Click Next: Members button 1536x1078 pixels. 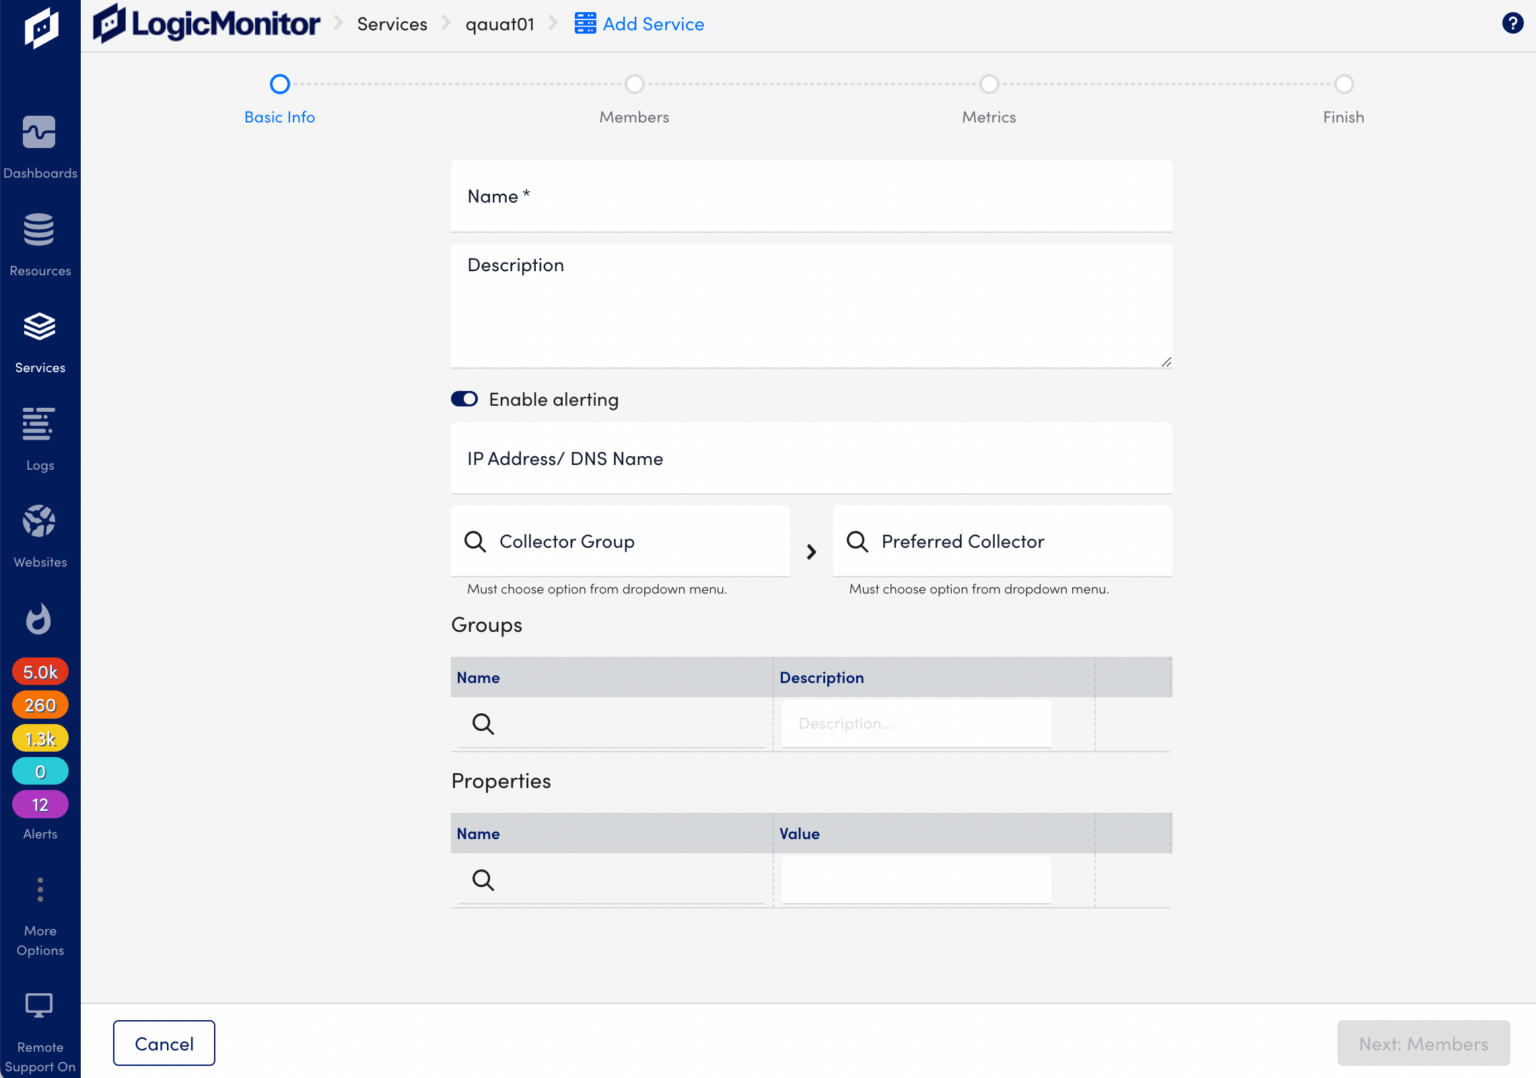click(x=1423, y=1042)
